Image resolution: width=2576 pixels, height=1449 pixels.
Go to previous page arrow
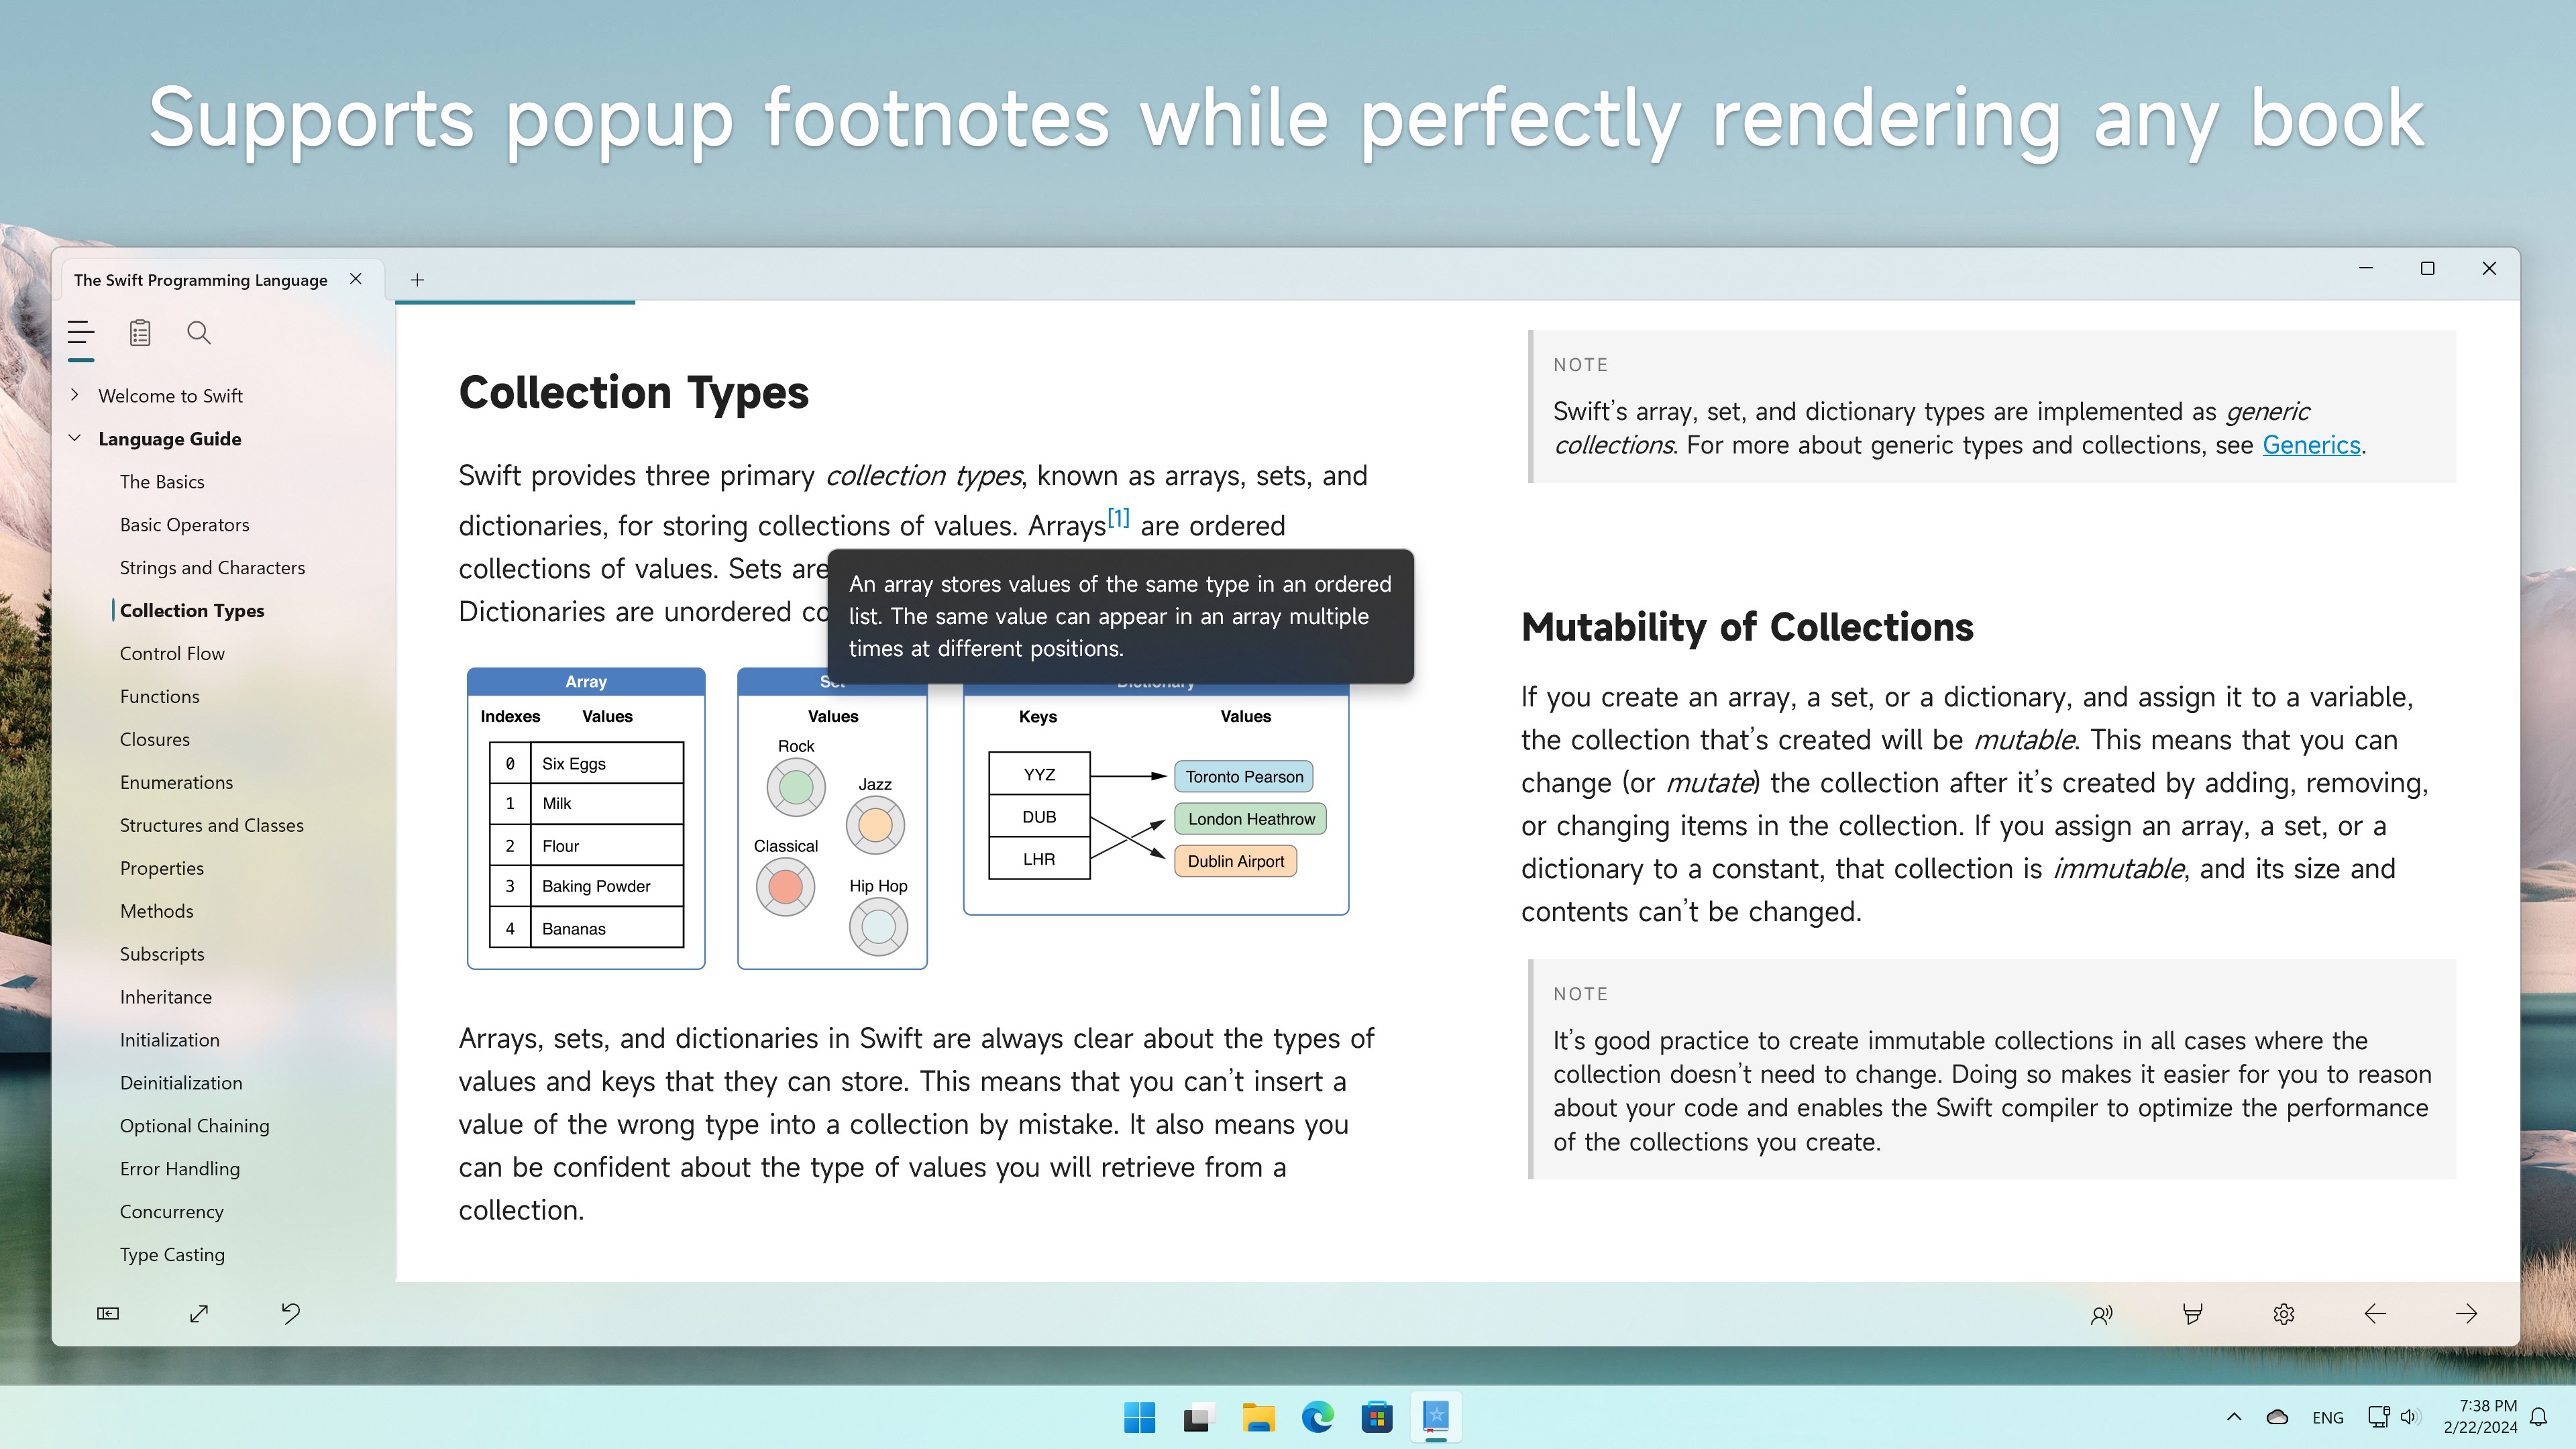point(2375,1314)
